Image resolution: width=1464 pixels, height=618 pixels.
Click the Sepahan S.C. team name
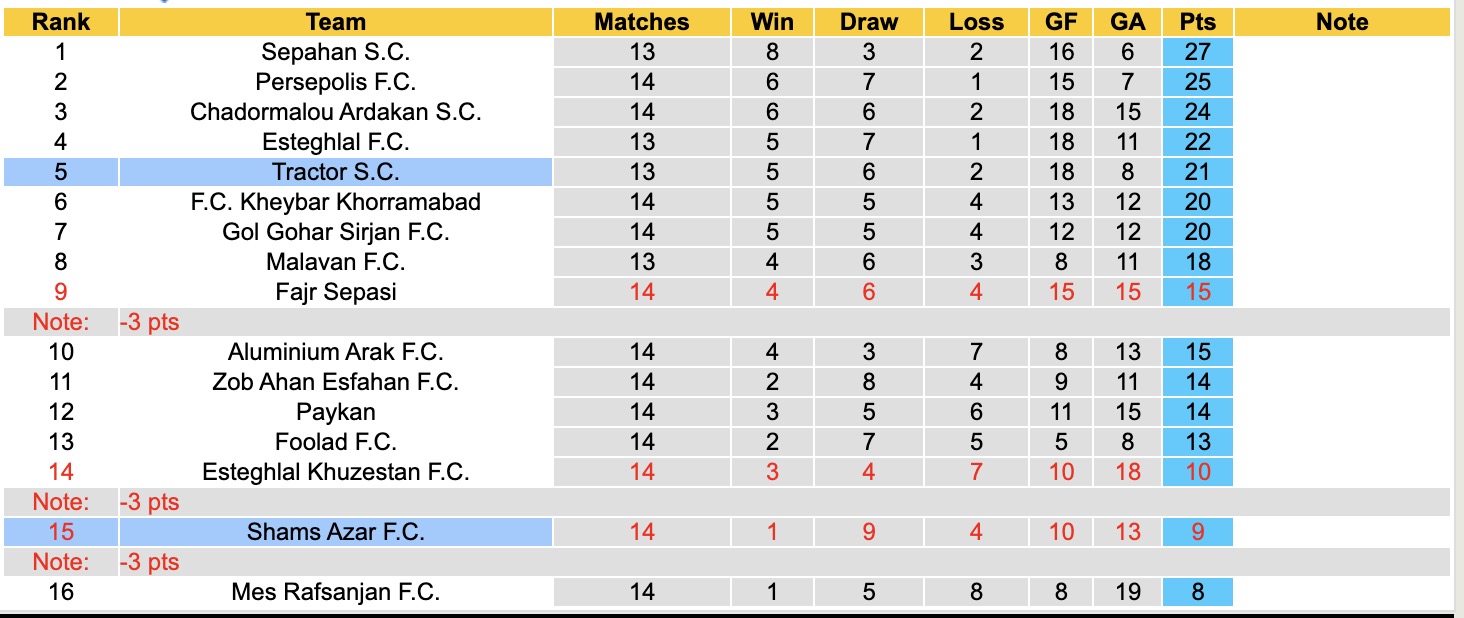[336, 52]
